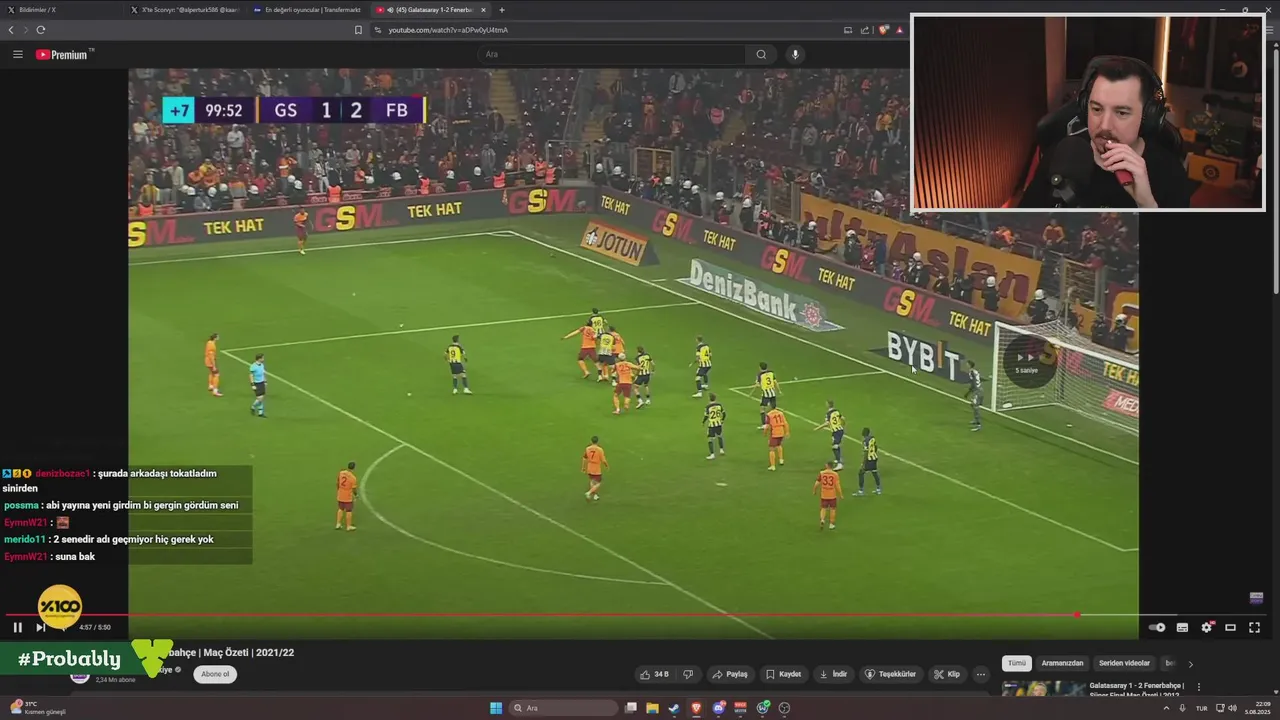This screenshot has width=1280, height=720.
Task: Open more actions three-dot menu
Action: [x=981, y=674]
